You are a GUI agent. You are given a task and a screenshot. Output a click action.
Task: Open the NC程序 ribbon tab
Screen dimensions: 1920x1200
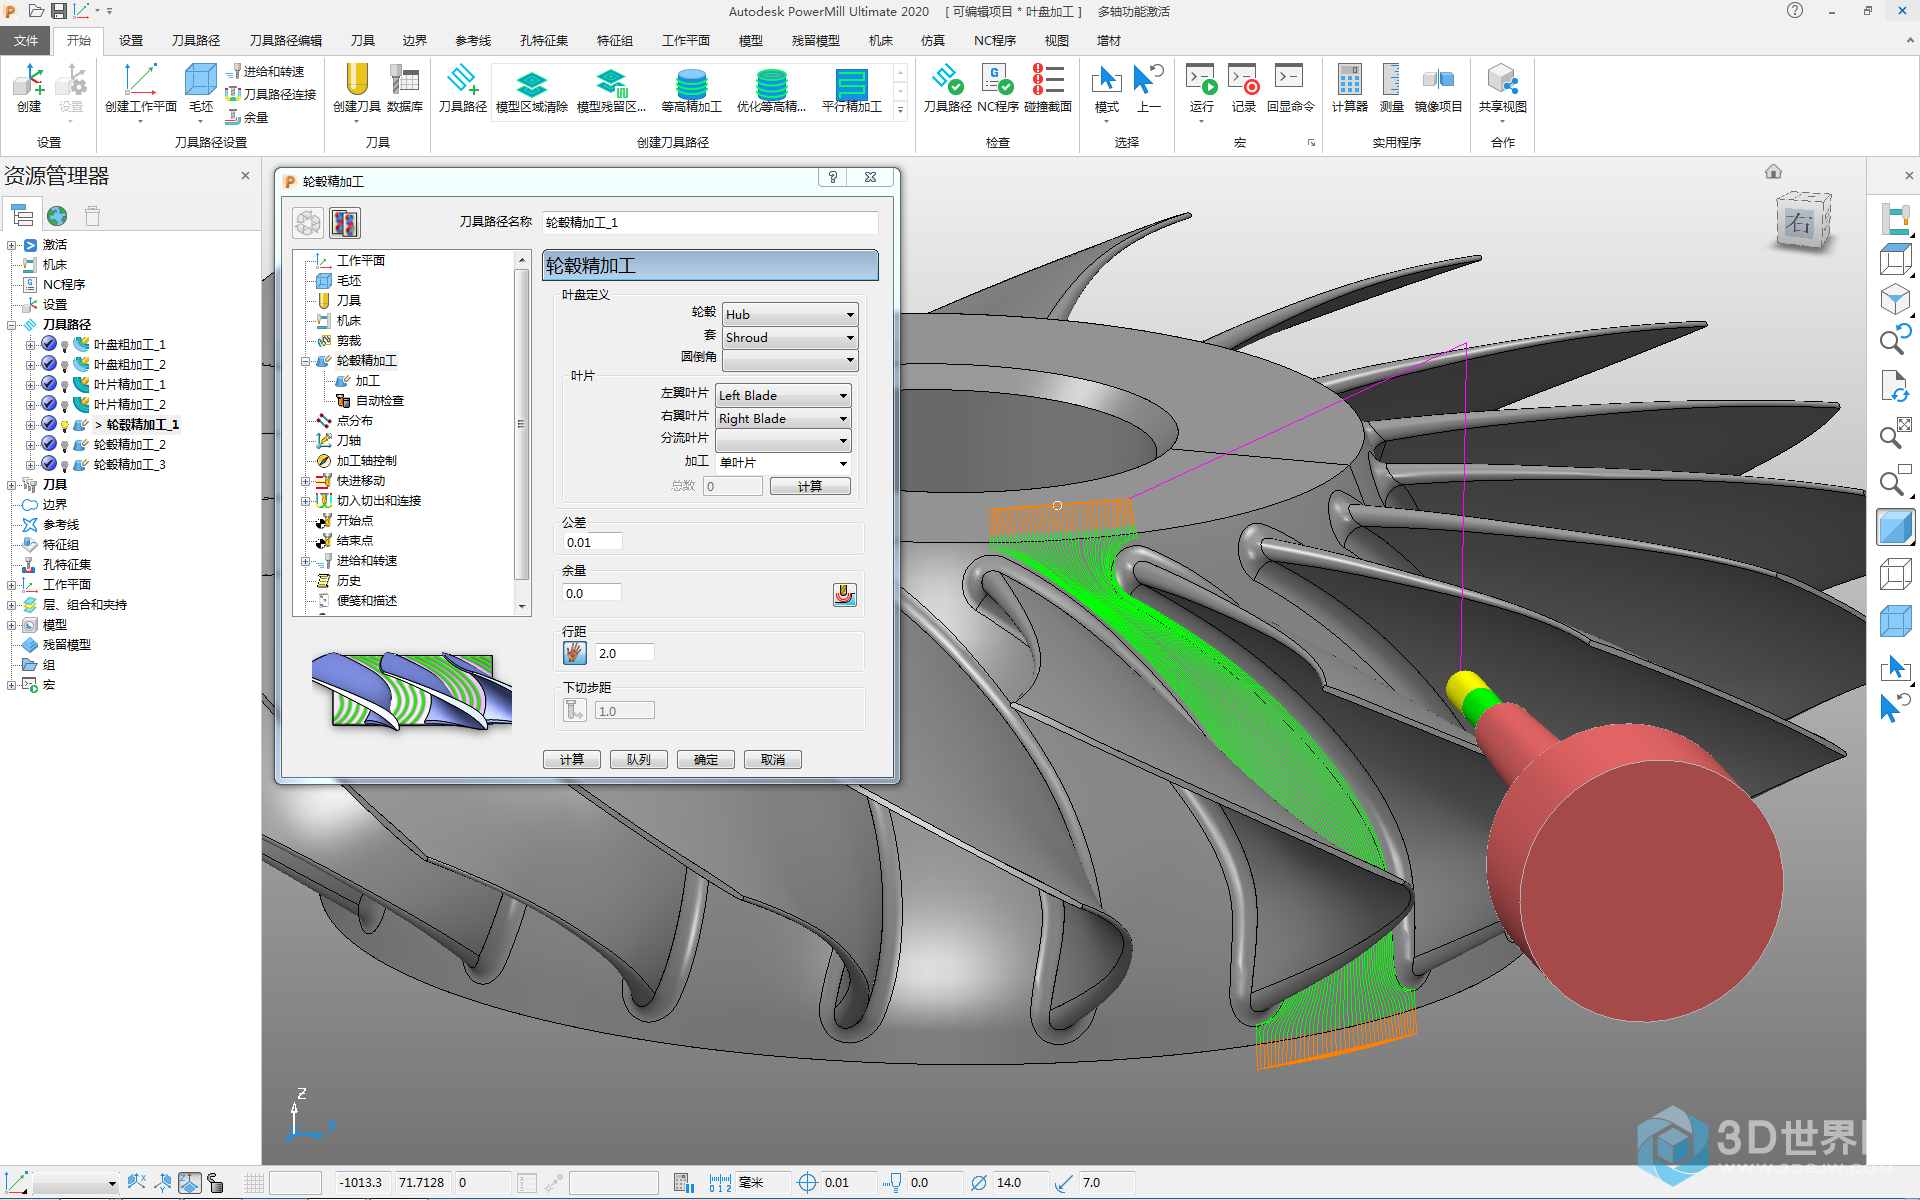coord(994,40)
